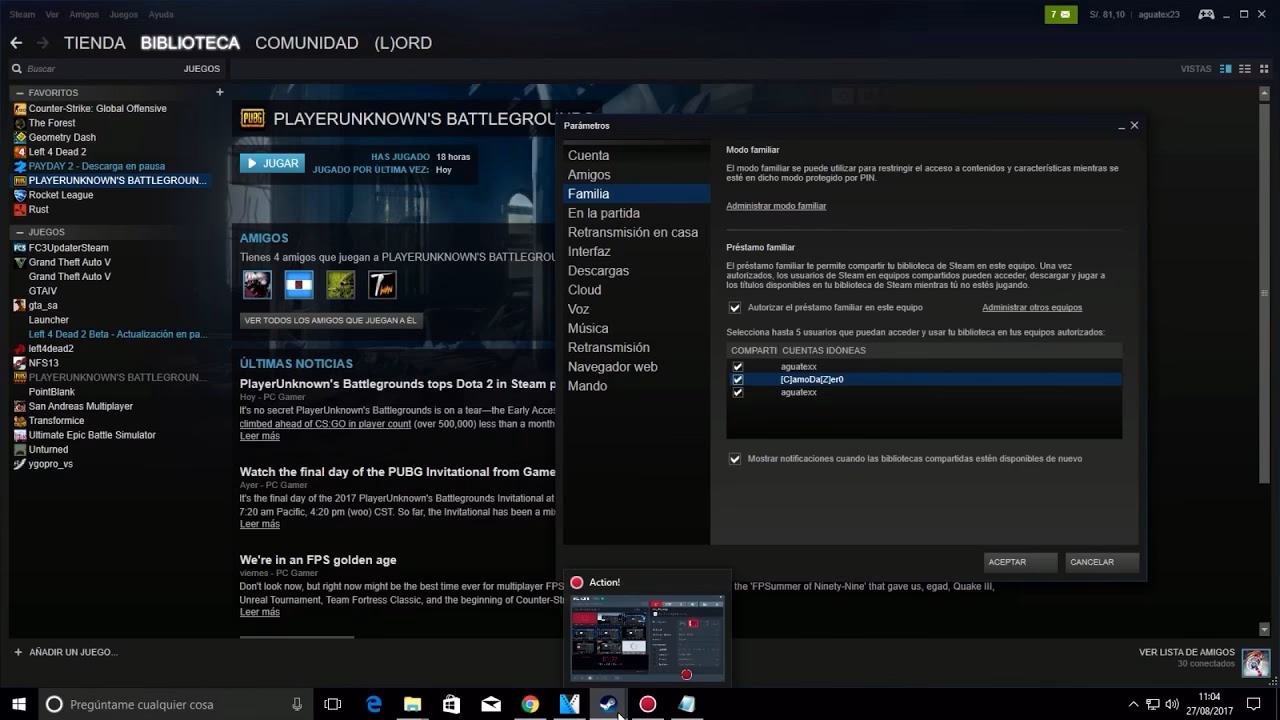Toggle Mostrar notificaciones bibliotecas compartidas checkbox
The image size is (1280, 720).
click(x=735, y=459)
